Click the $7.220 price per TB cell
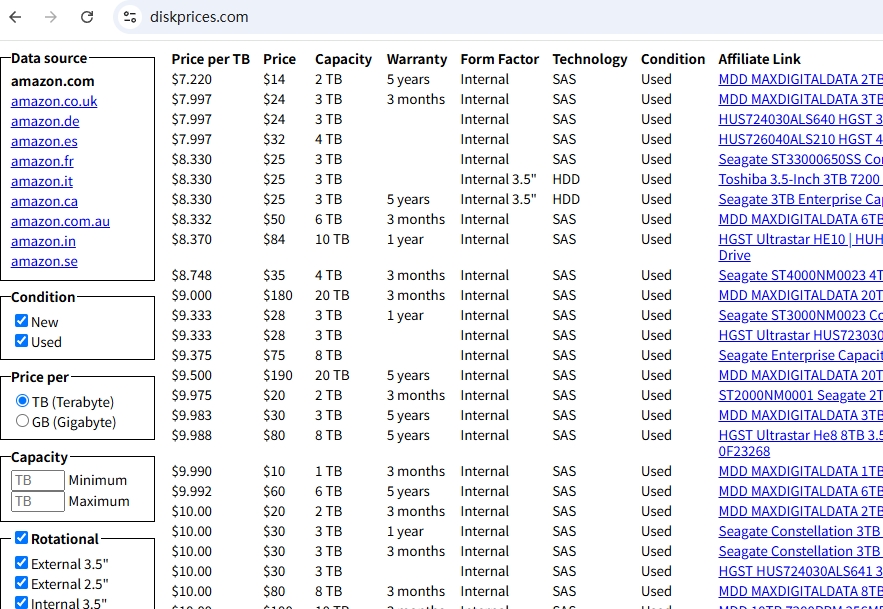Viewport: 883px width, 609px height. coord(191,79)
